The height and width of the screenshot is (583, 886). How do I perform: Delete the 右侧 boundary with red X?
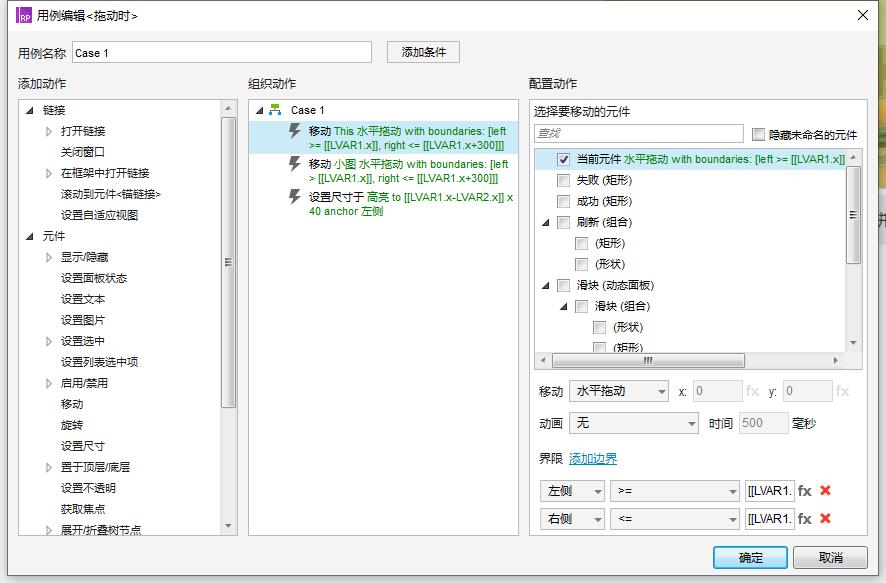click(x=825, y=519)
